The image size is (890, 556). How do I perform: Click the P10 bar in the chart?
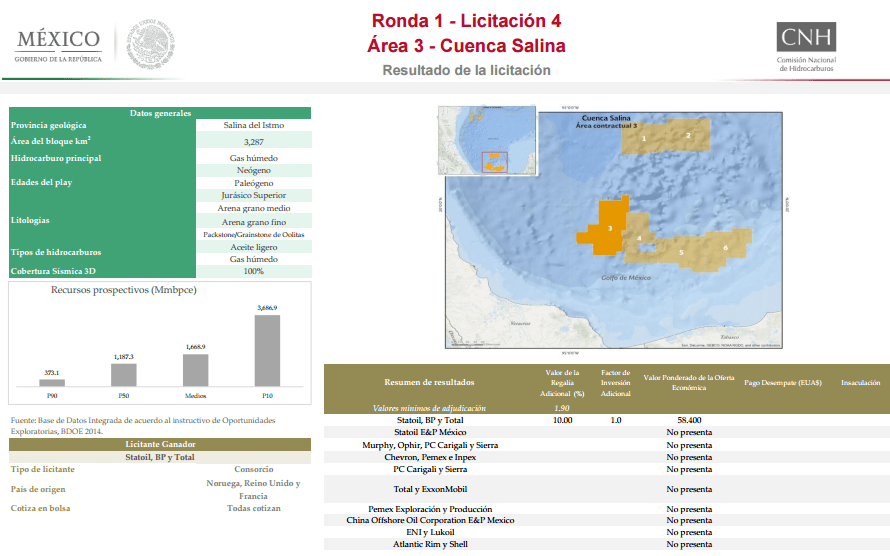pyautogui.click(x=267, y=351)
